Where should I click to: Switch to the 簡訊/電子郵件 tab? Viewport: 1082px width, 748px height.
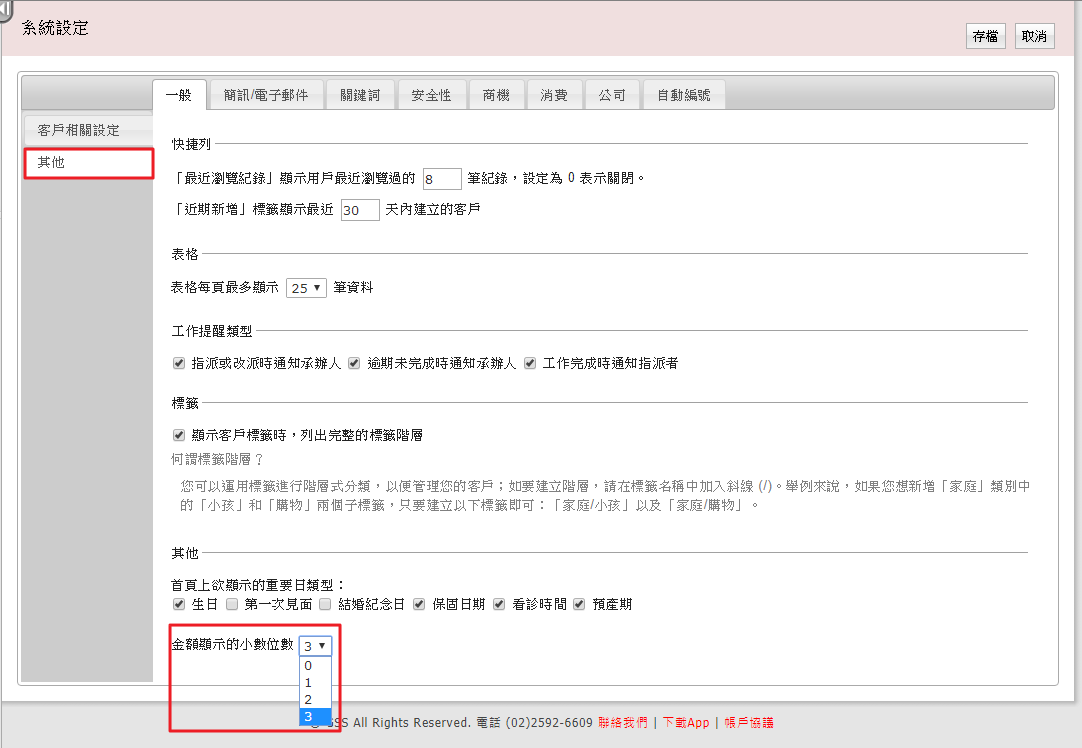pyautogui.click(x=266, y=95)
